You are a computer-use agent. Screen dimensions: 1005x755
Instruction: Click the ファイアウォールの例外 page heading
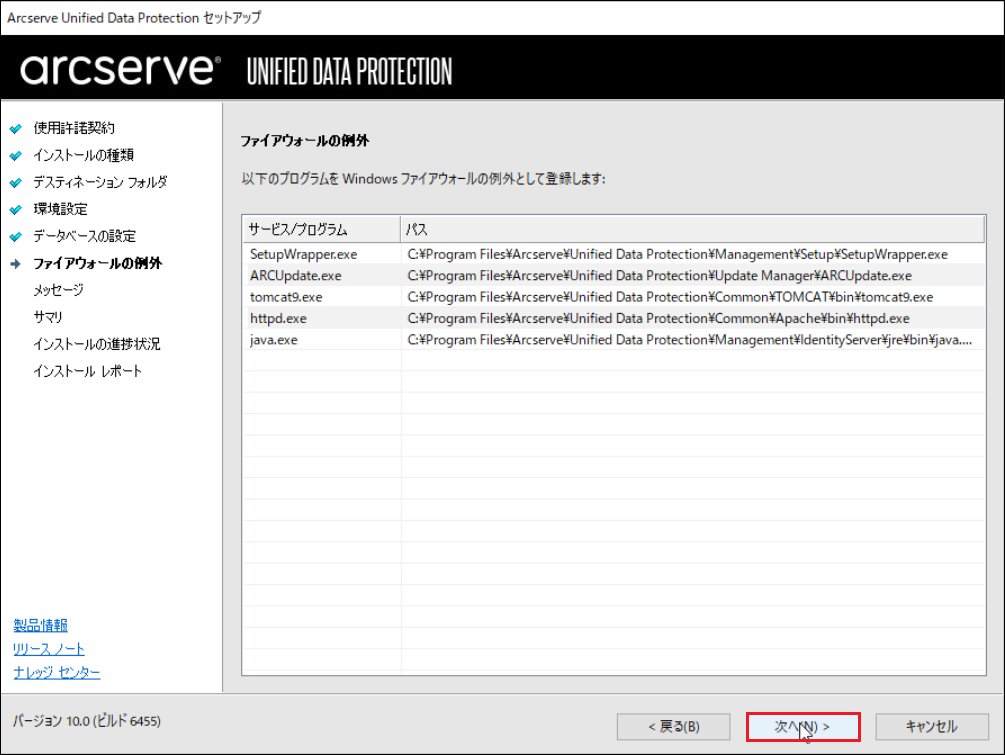coord(304,140)
